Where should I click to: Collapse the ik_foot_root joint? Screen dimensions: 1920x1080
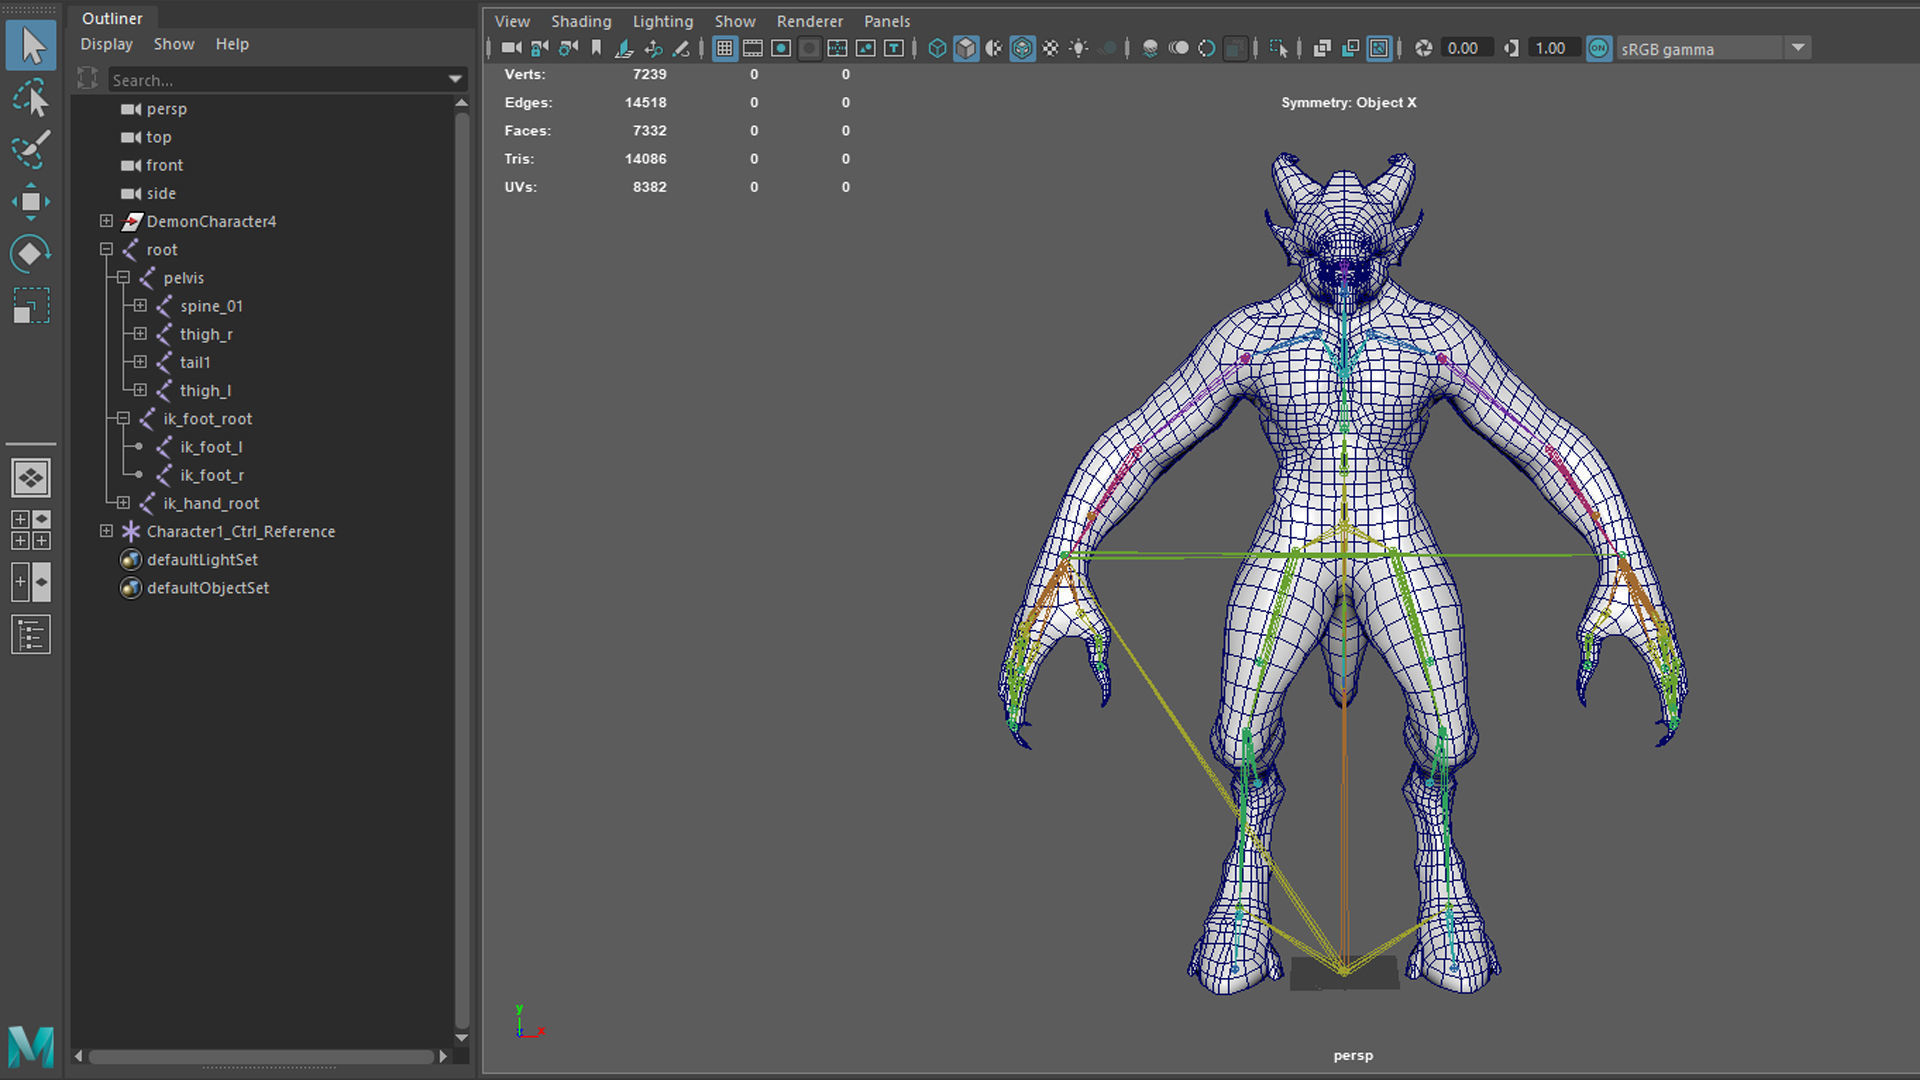[x=123, y=418]
